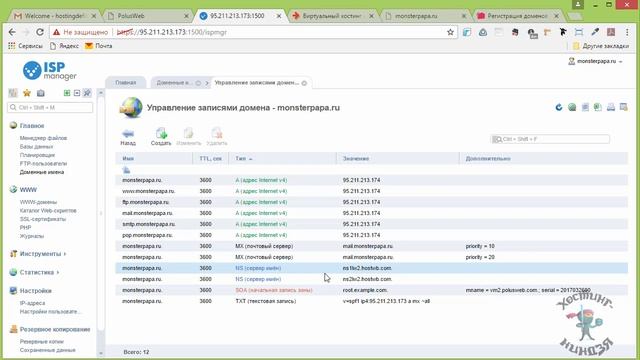Close the Управление записями домена tab

point(304,83)
